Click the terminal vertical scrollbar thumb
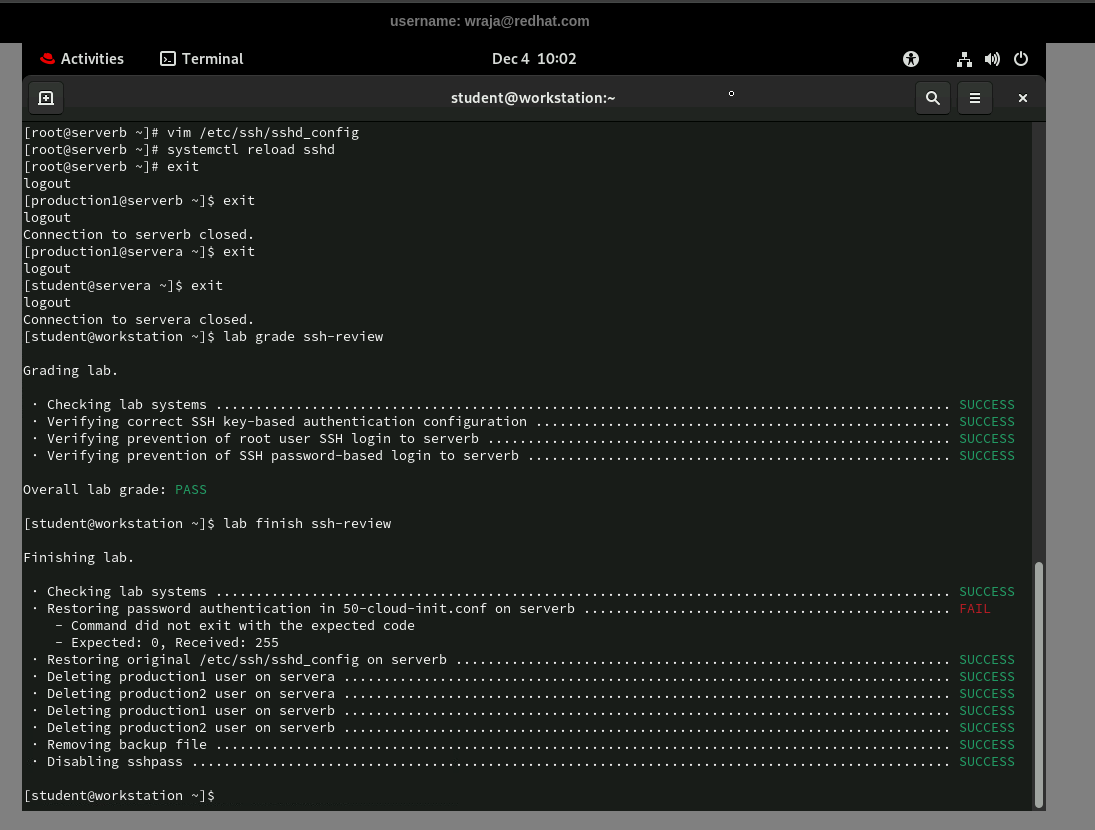Screen dimensions: 1095x830 click(1039, 683)
